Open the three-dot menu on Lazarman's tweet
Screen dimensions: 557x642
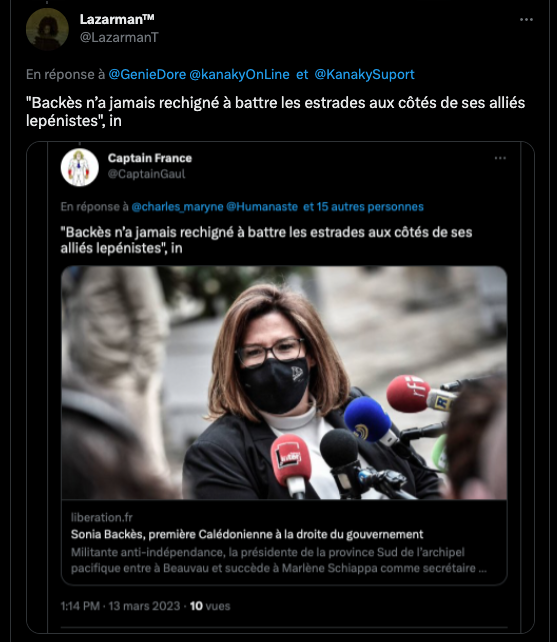point(526,20)
